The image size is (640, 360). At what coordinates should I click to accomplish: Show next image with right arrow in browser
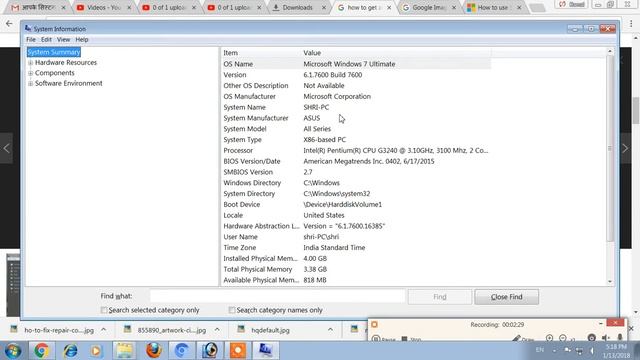[625, 148]
